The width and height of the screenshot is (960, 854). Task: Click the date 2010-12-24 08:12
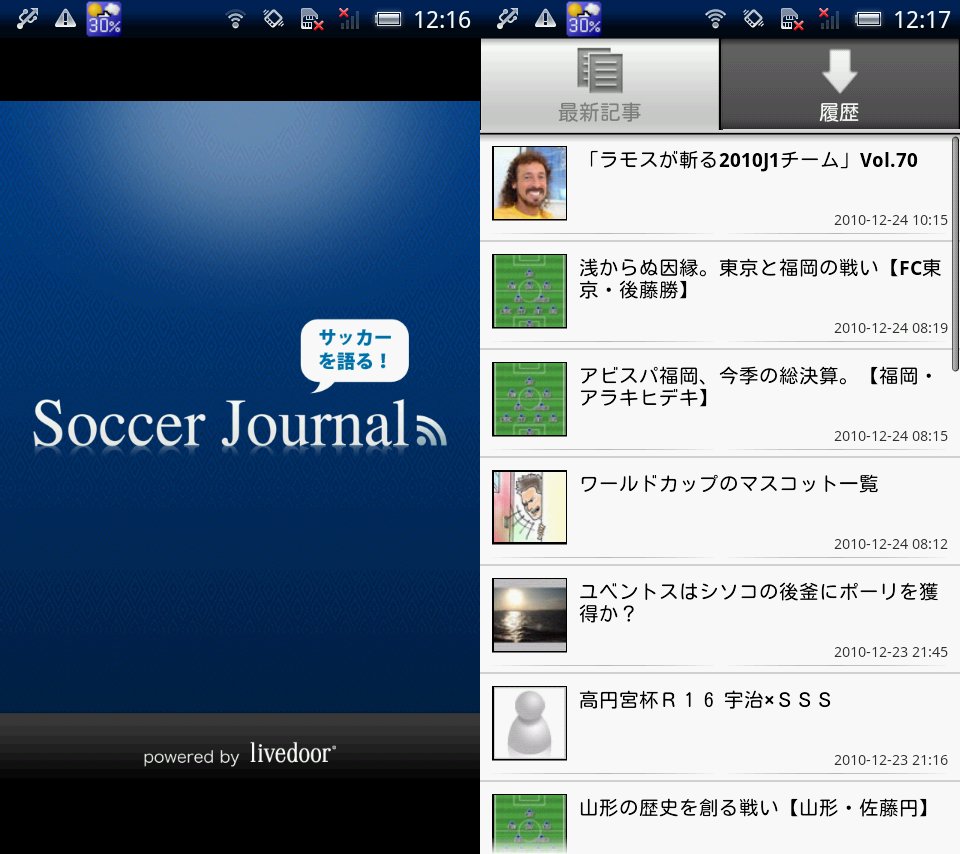click(890, 544)
